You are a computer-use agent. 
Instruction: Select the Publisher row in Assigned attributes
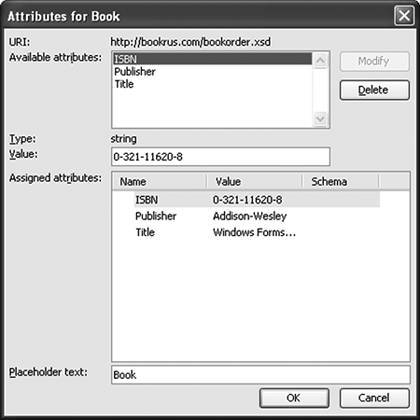pyautogui.click(x=257, y=216)
